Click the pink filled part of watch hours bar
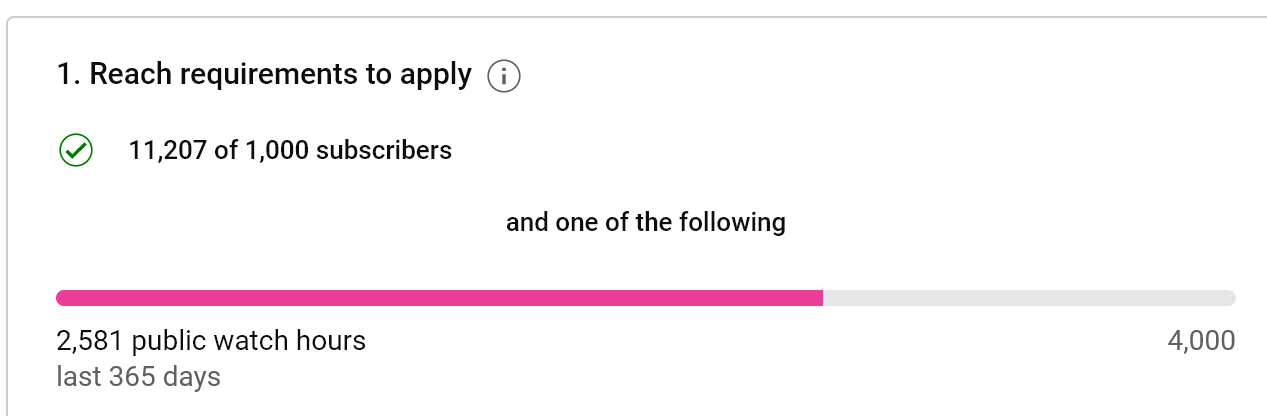This screenshot has height=416, width=1267. click(x=439, y=298)
